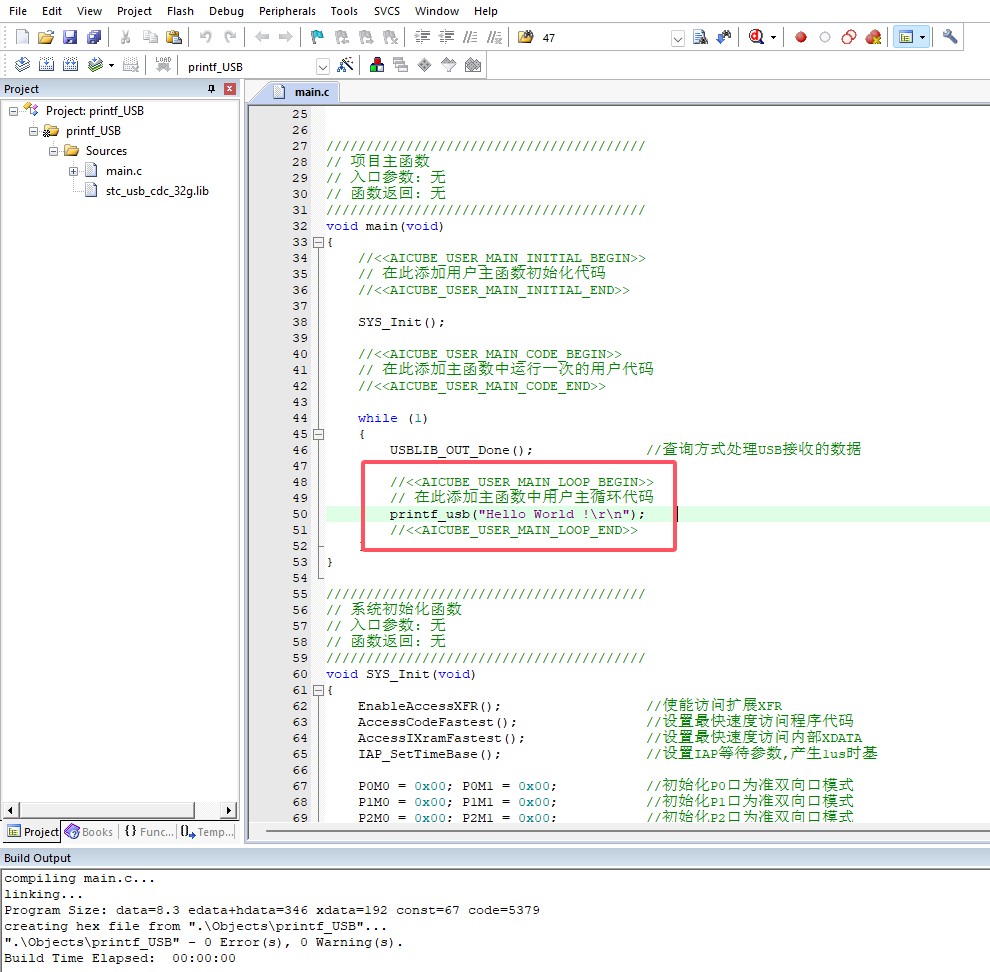Screen dimensions: 990x972
Task: Save the current file
Action: (69, 37)
